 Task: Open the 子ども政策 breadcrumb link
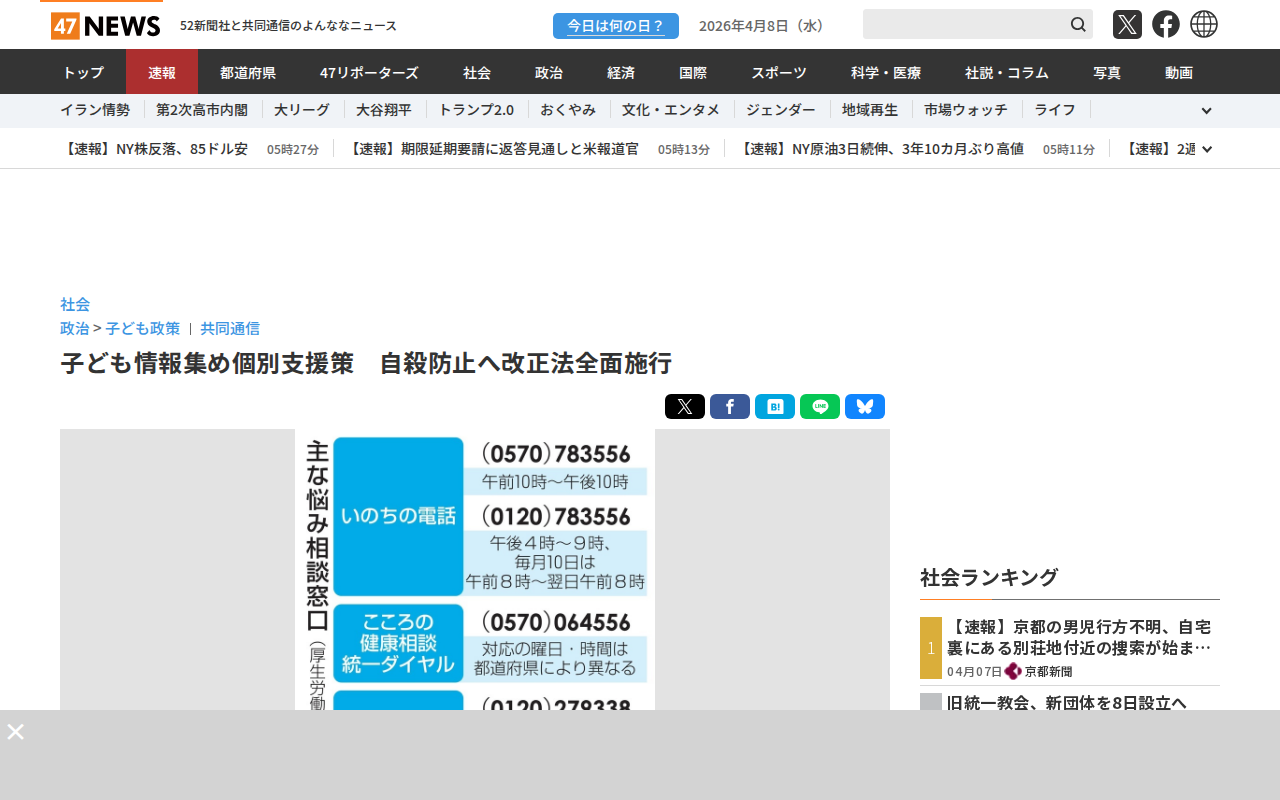tap(143, 328)
